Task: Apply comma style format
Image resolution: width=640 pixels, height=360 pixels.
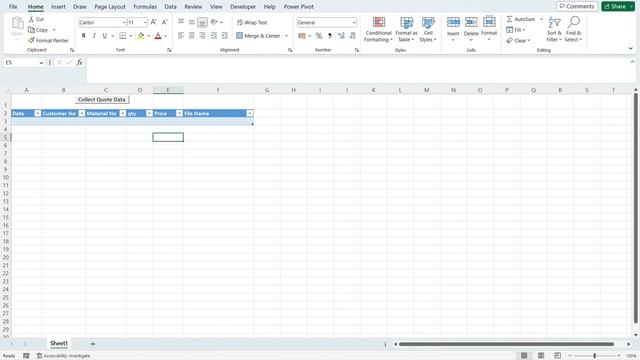Action: (329, 36)
